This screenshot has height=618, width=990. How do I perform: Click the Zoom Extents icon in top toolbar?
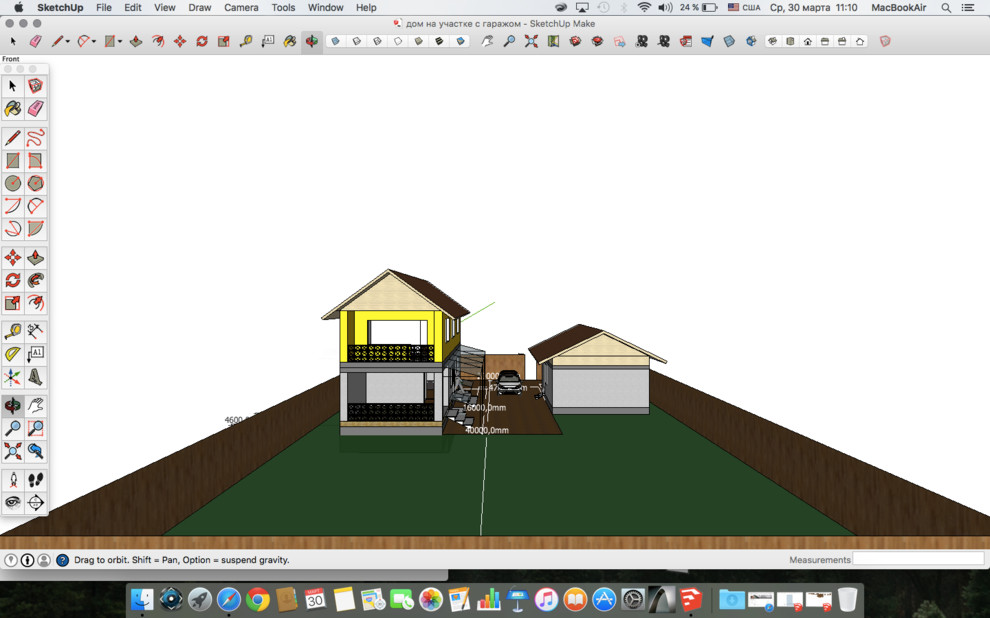(x=531, y=42)
